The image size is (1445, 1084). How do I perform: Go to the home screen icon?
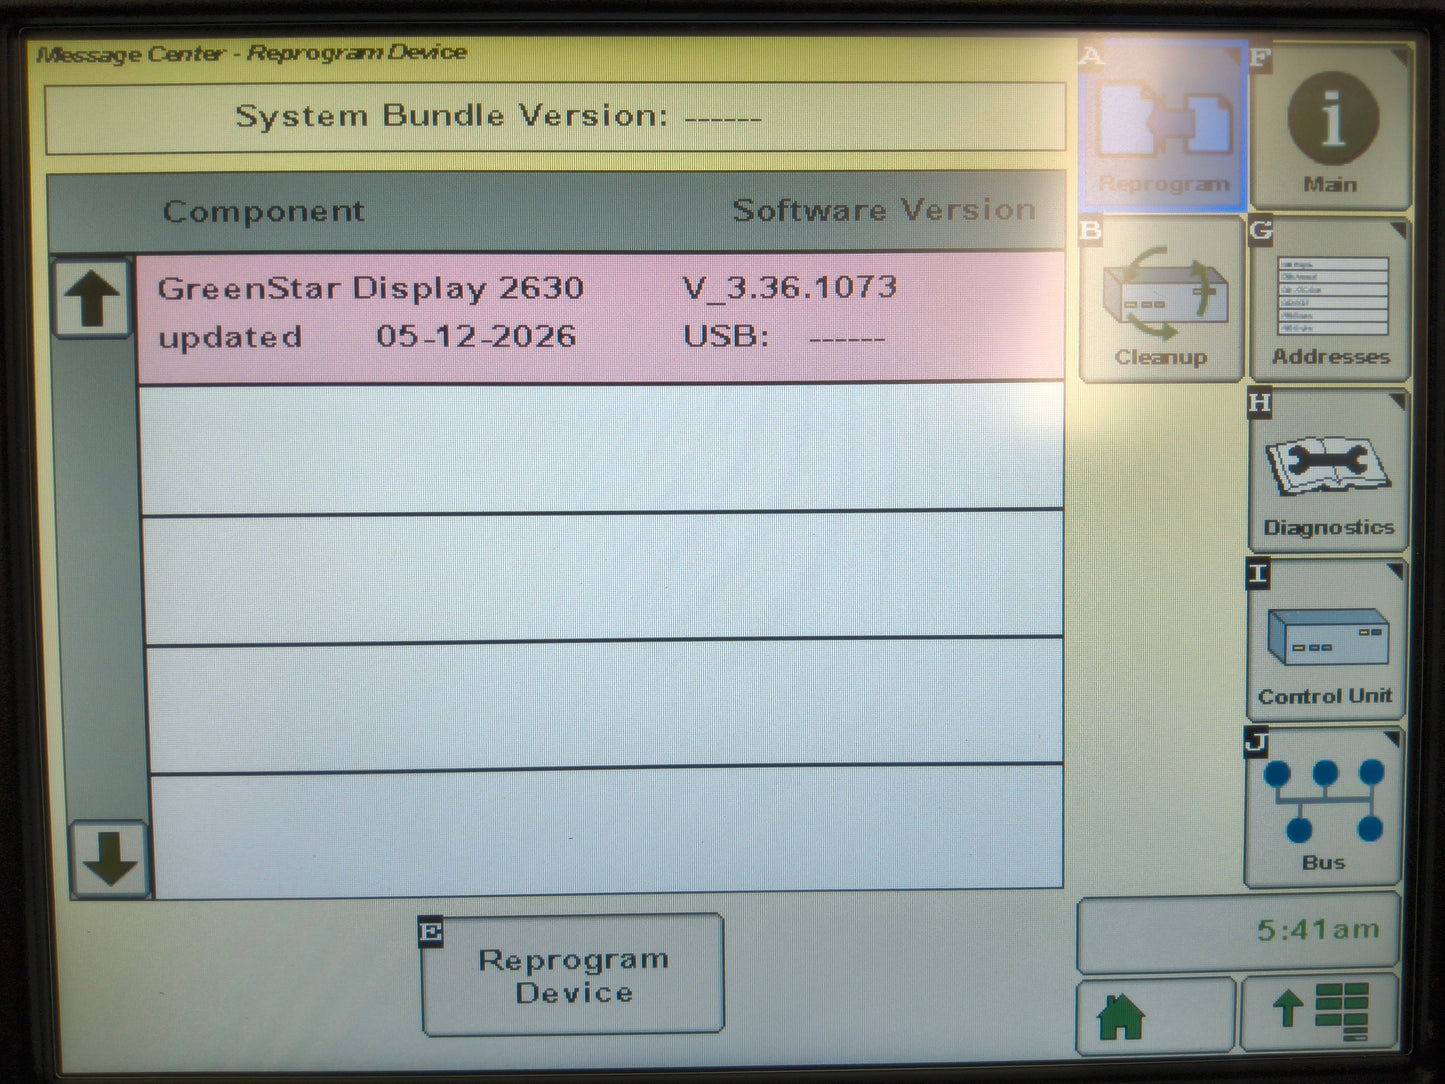[1156, 1016]
